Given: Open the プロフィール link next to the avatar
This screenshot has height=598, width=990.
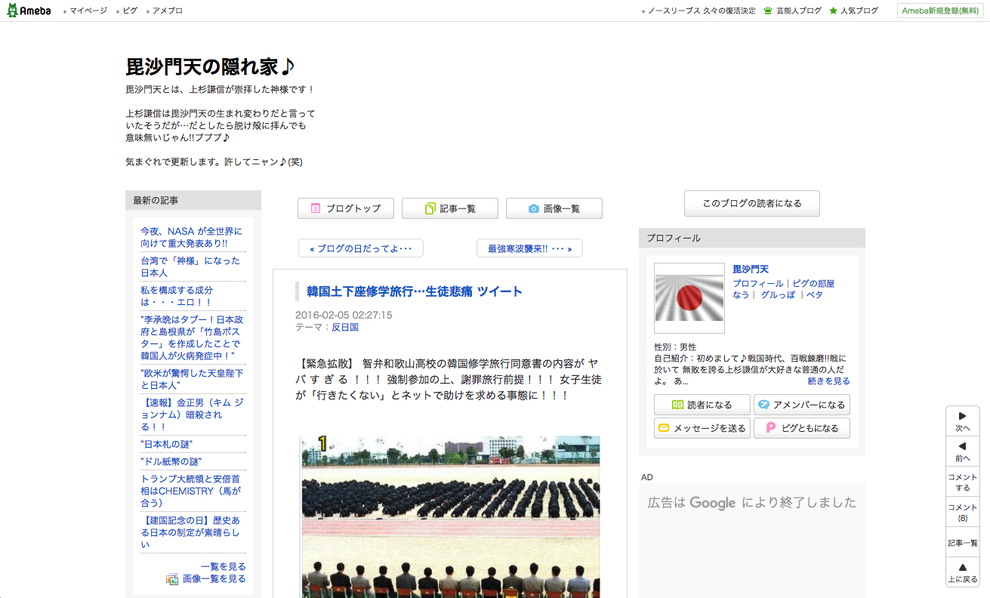Looking at the screenshot, I should point(758,284).
